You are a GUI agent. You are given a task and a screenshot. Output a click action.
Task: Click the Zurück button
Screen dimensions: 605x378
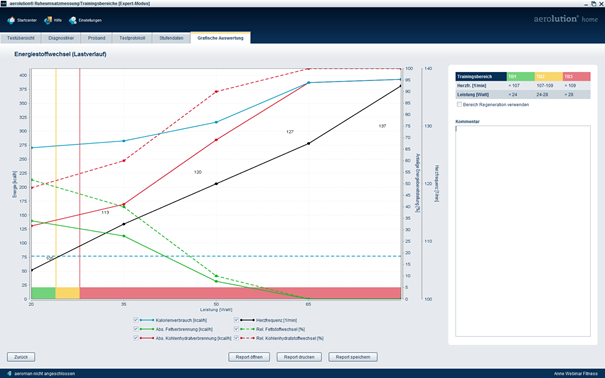click(21, 357)
